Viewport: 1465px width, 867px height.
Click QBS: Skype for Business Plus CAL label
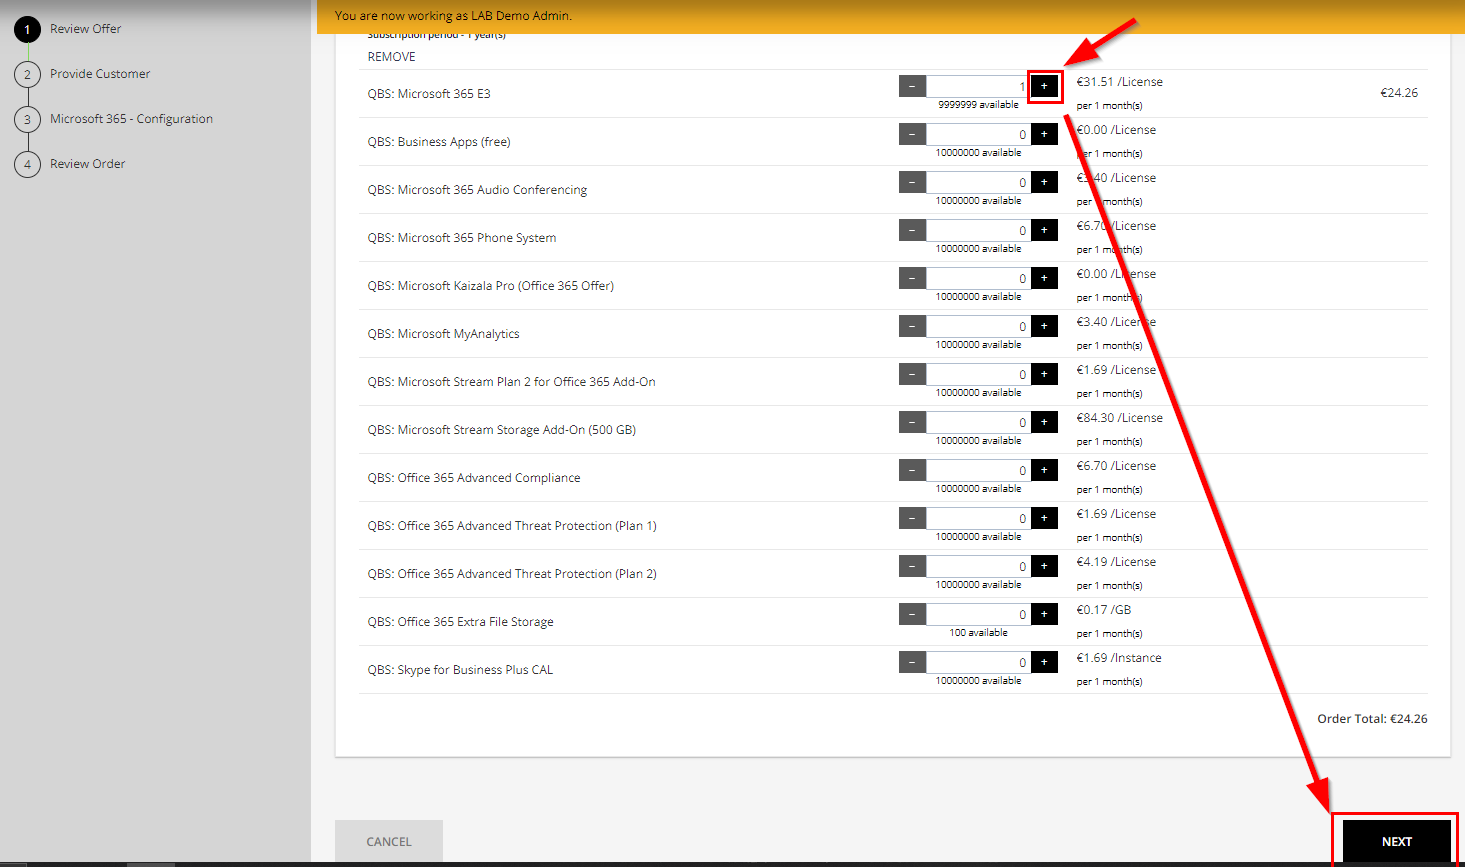[x=460, y=670]
